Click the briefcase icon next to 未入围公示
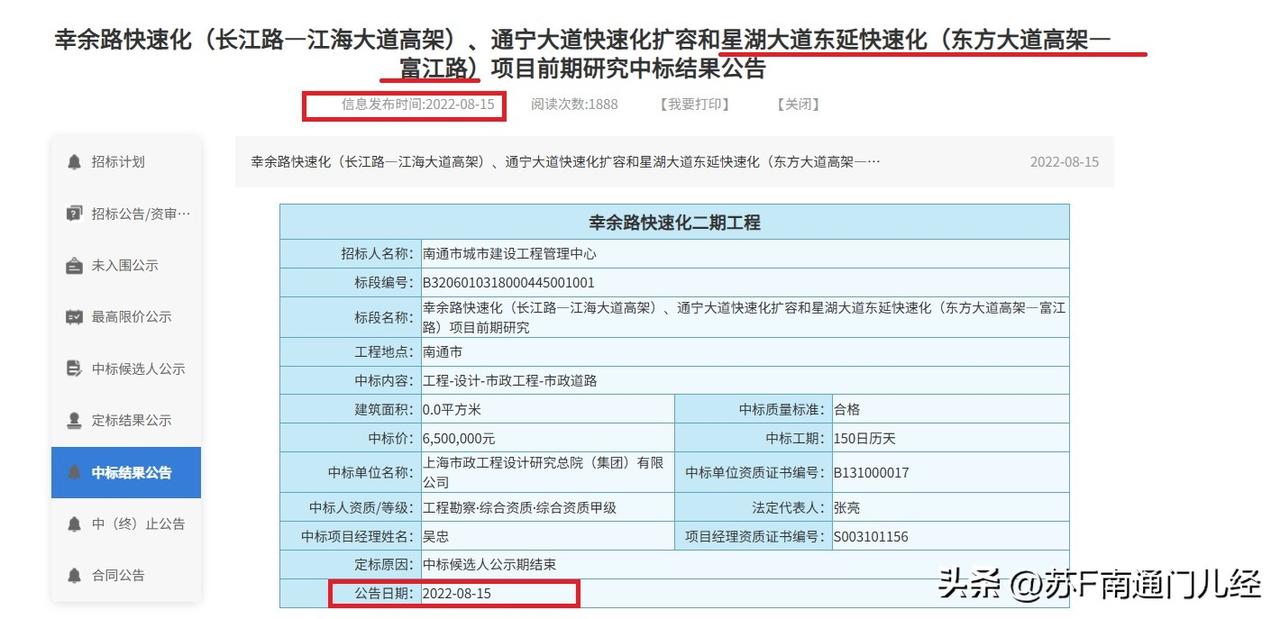1280x619 pixels. click(x=72, y=265)
